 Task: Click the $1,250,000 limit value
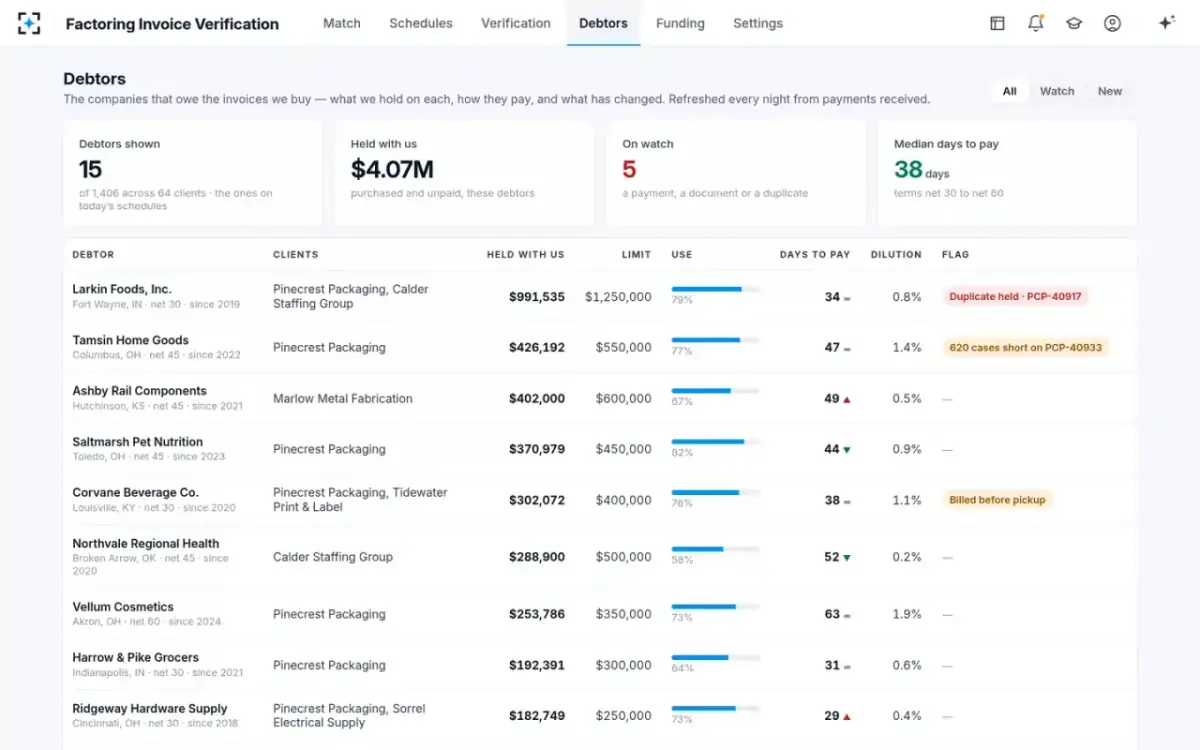click(x=619, y=297)
